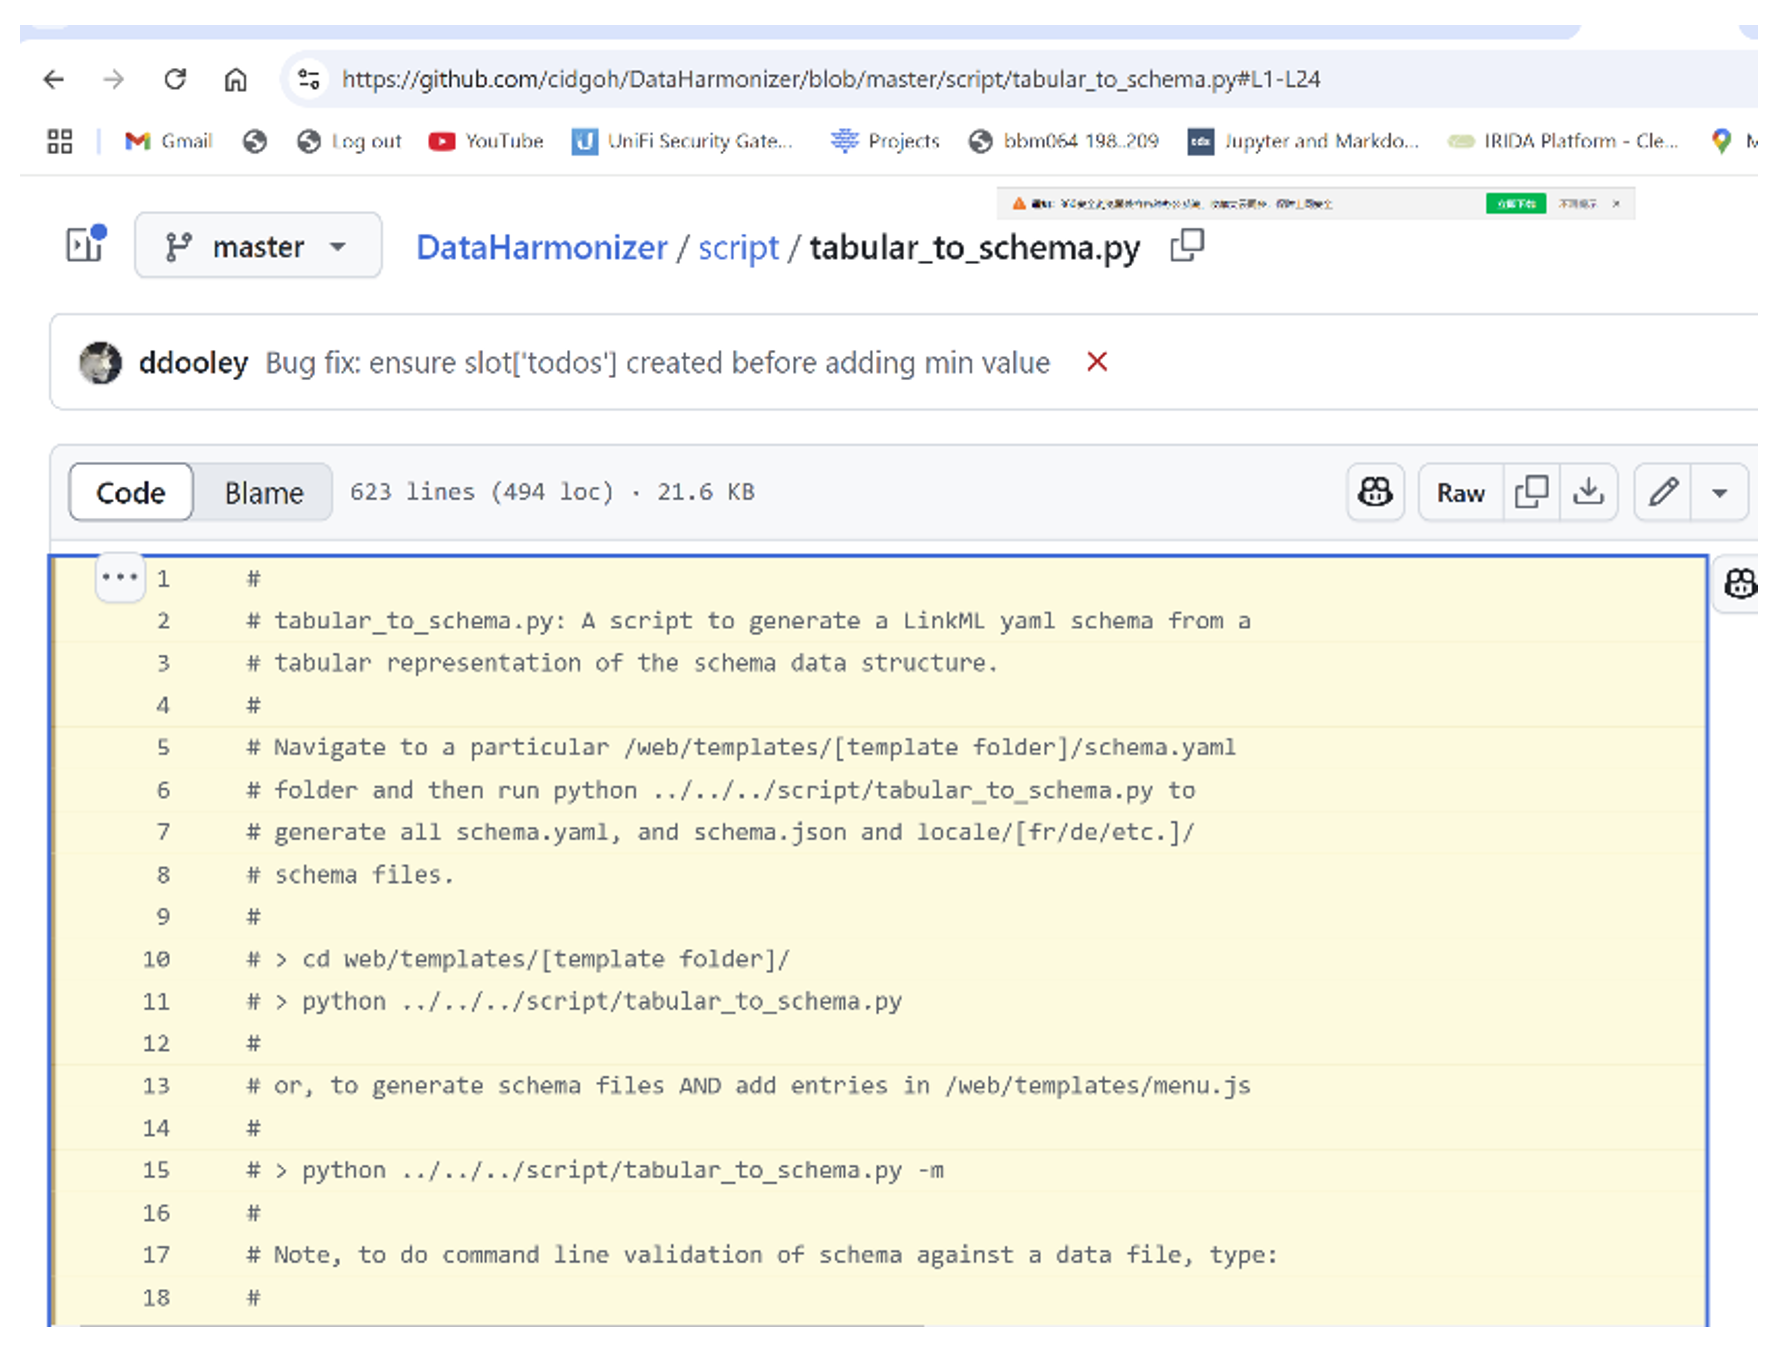Open Gmail bookmark
This screenshot has width=1782, height=1357.
point(169,141)
